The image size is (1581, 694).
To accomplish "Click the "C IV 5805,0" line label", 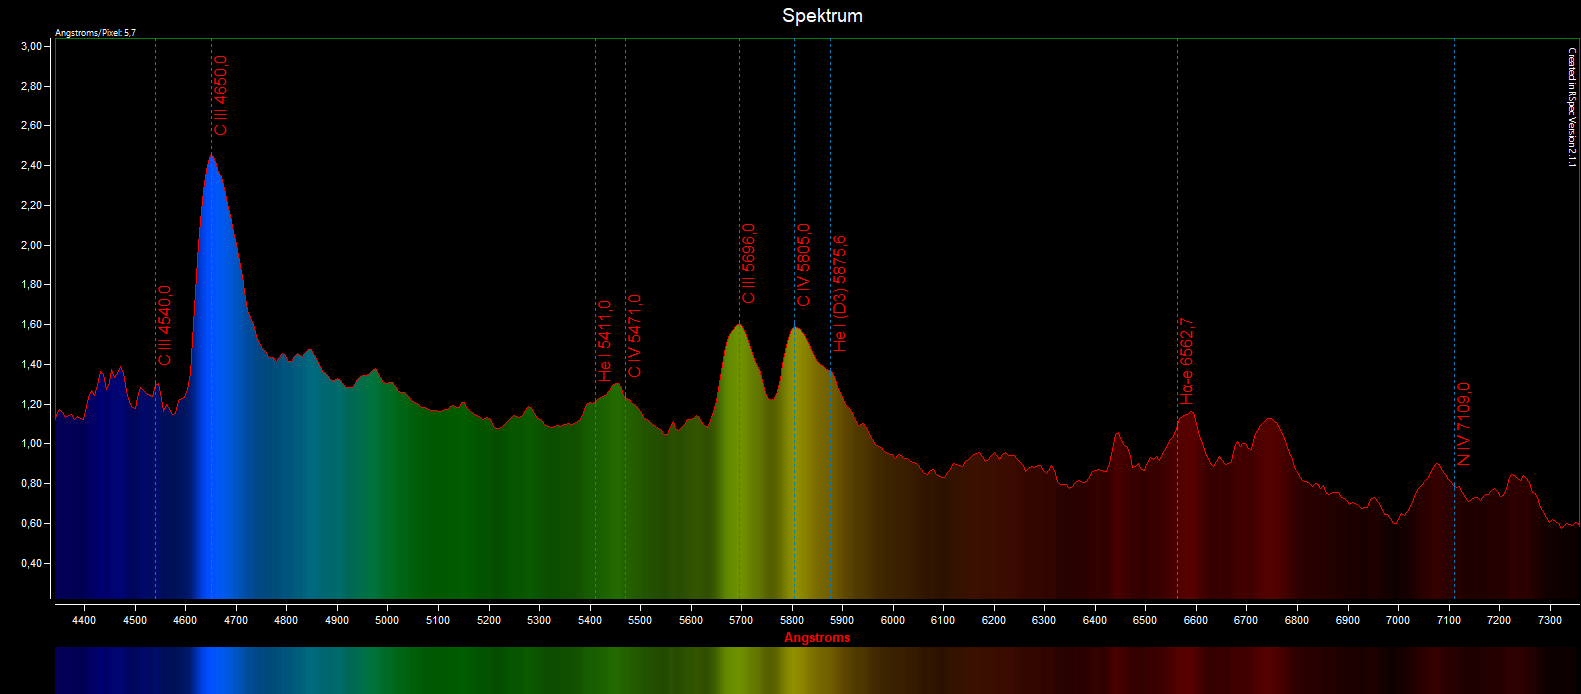I will [x=804, y=265].
